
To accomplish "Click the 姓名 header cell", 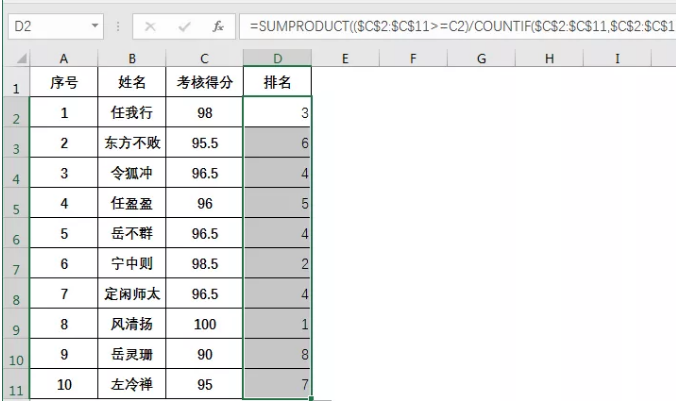I will tap(132, 81).
